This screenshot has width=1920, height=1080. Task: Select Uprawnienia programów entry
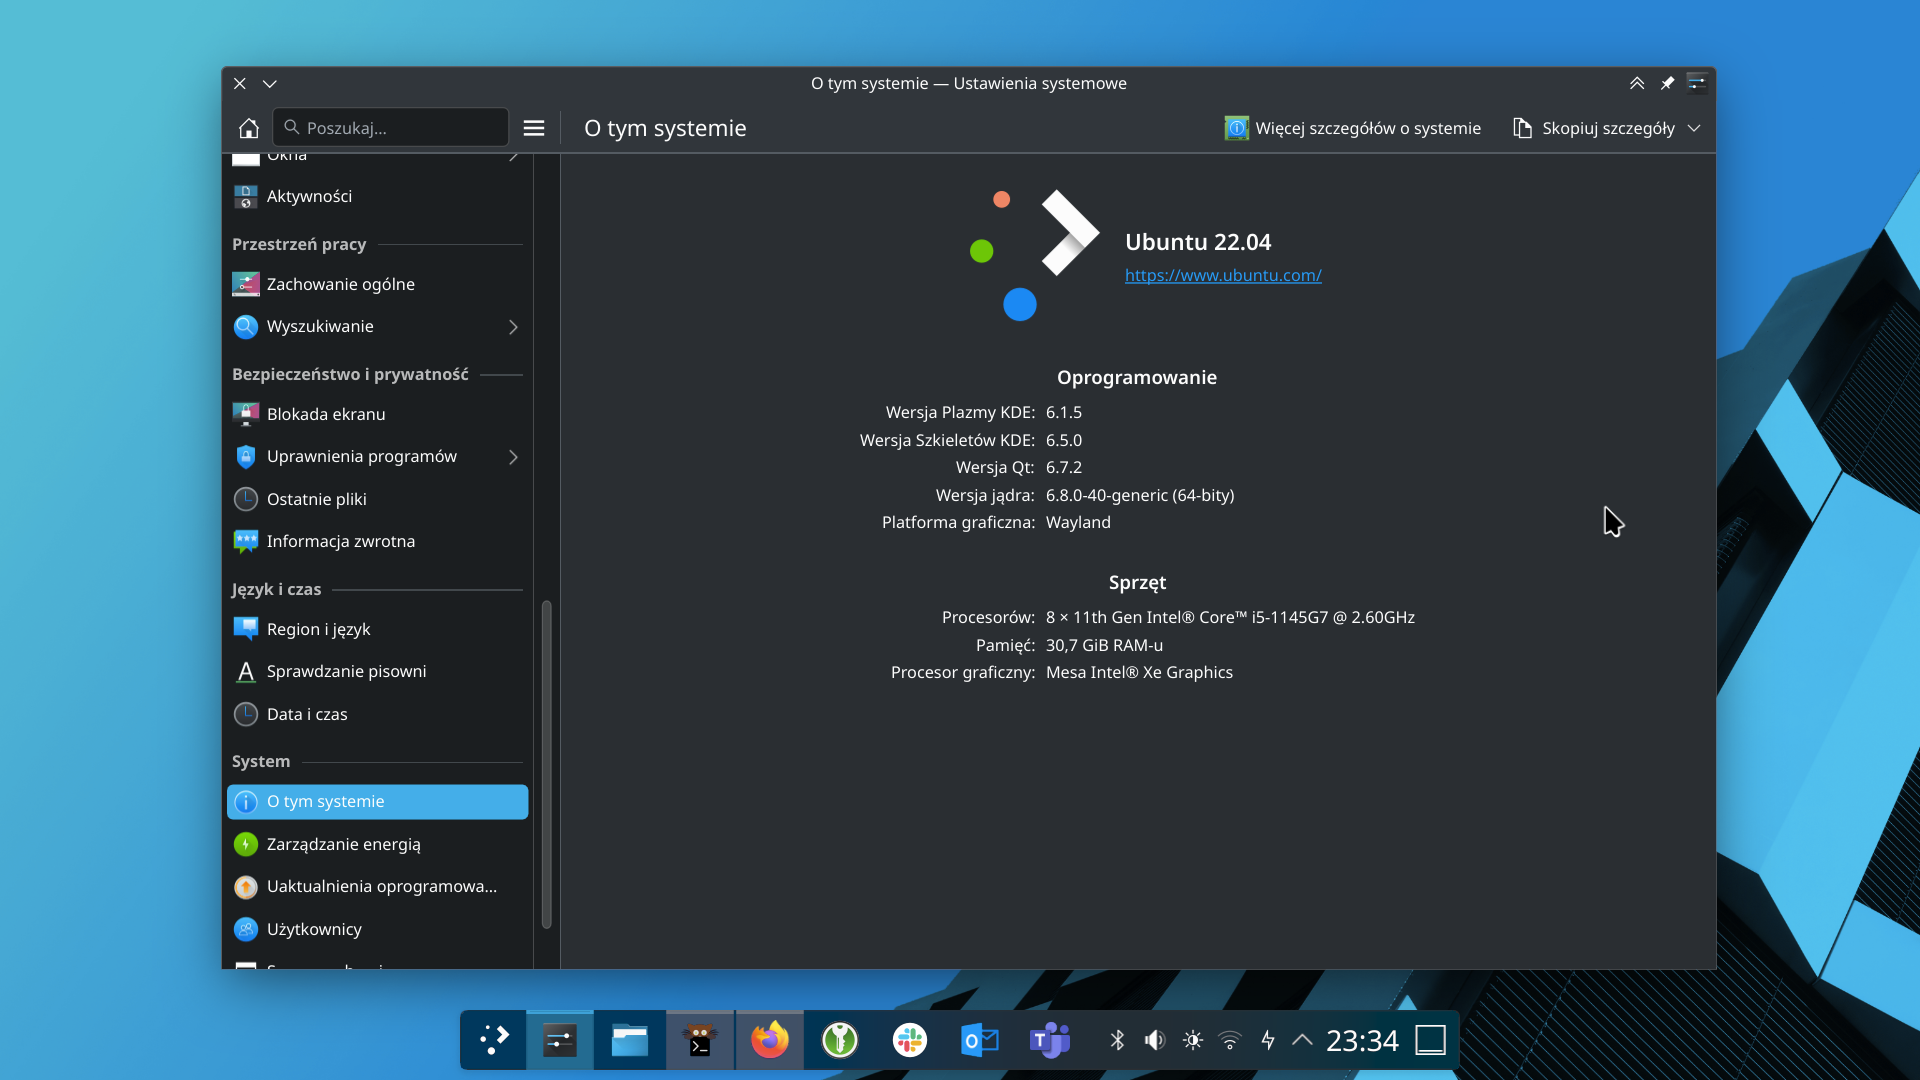pyautogui.click(x=377, y=456)
